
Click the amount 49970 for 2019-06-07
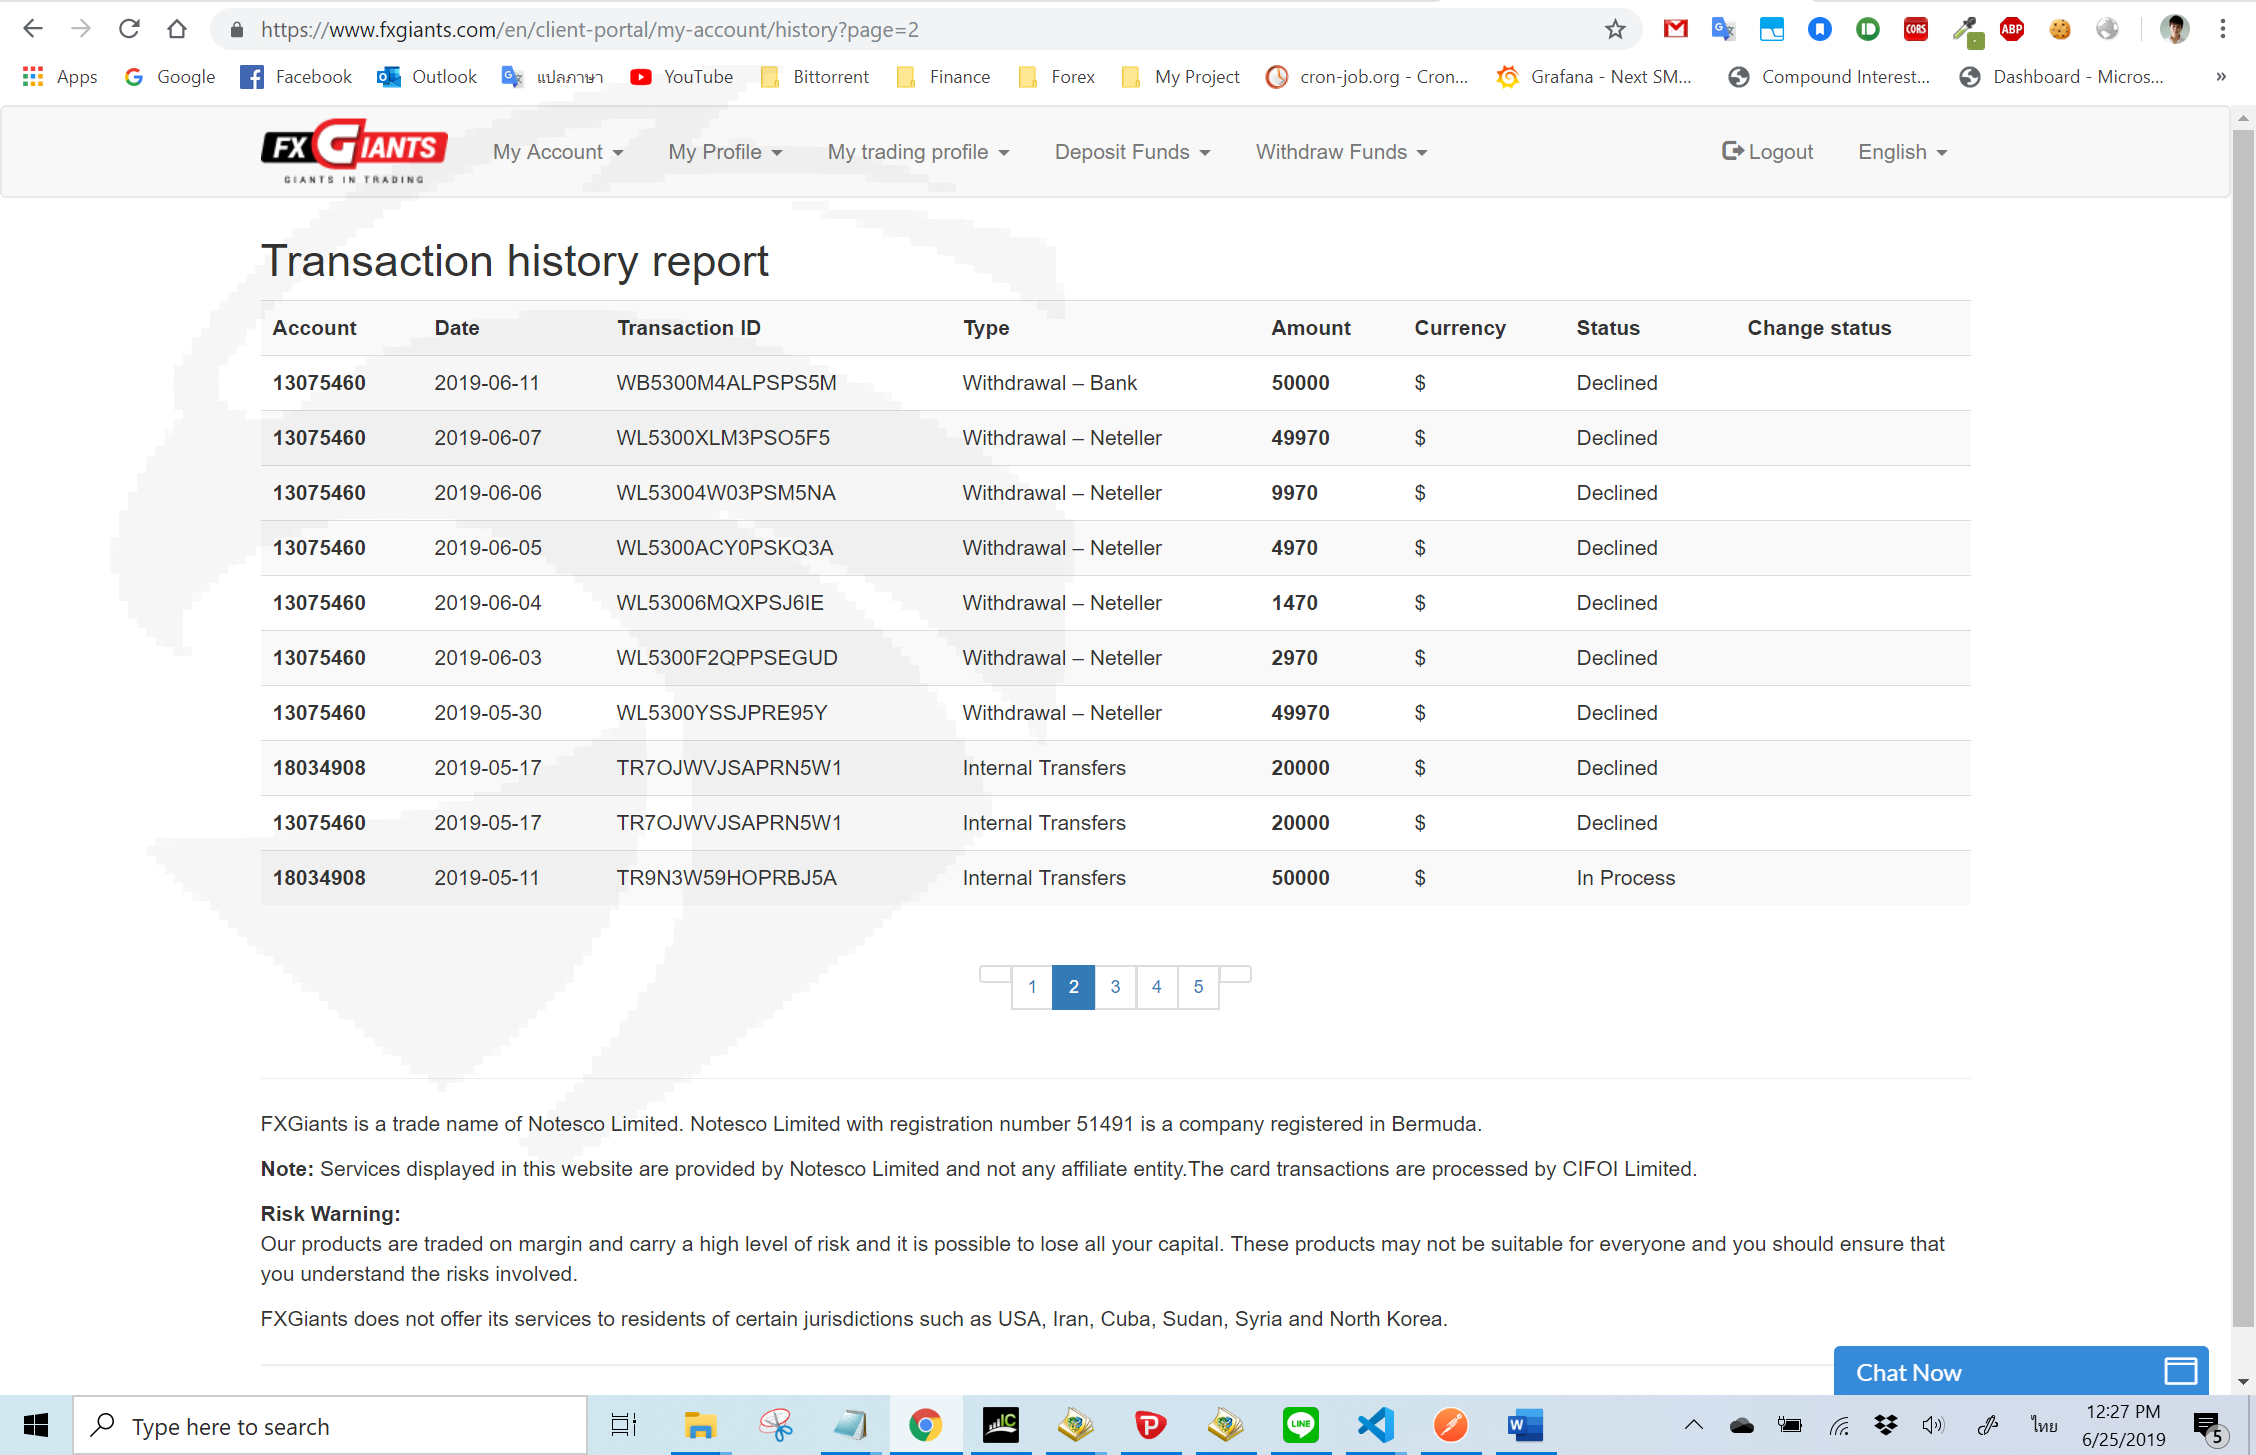pyautogui.click(x=1300, y=438)
